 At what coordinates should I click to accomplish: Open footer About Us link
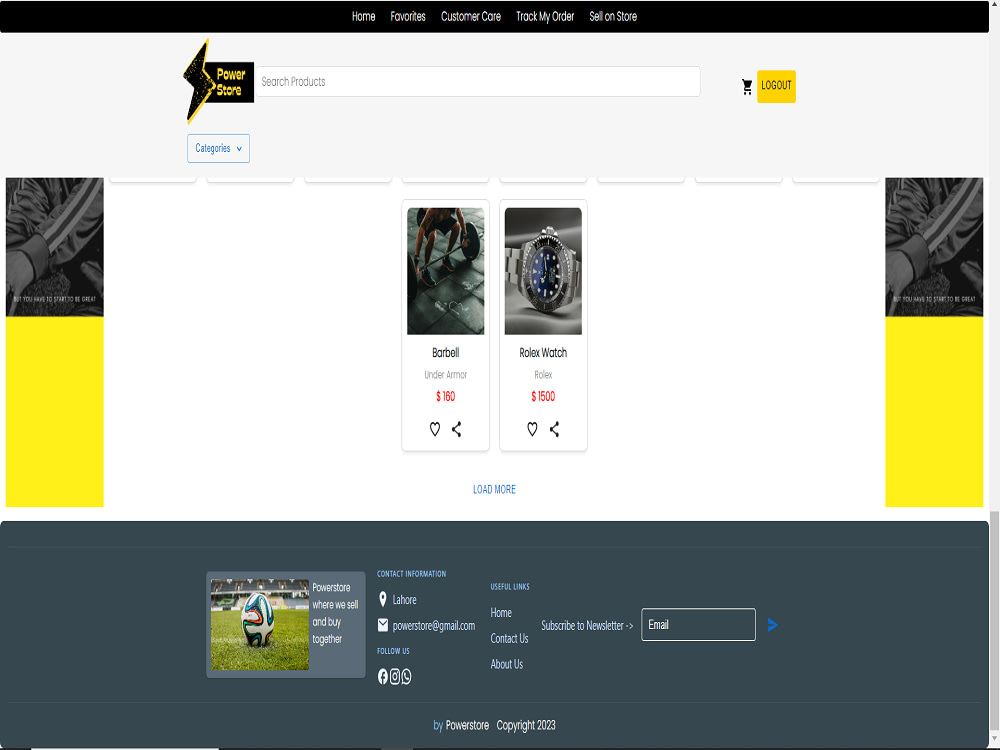(506, 664)
